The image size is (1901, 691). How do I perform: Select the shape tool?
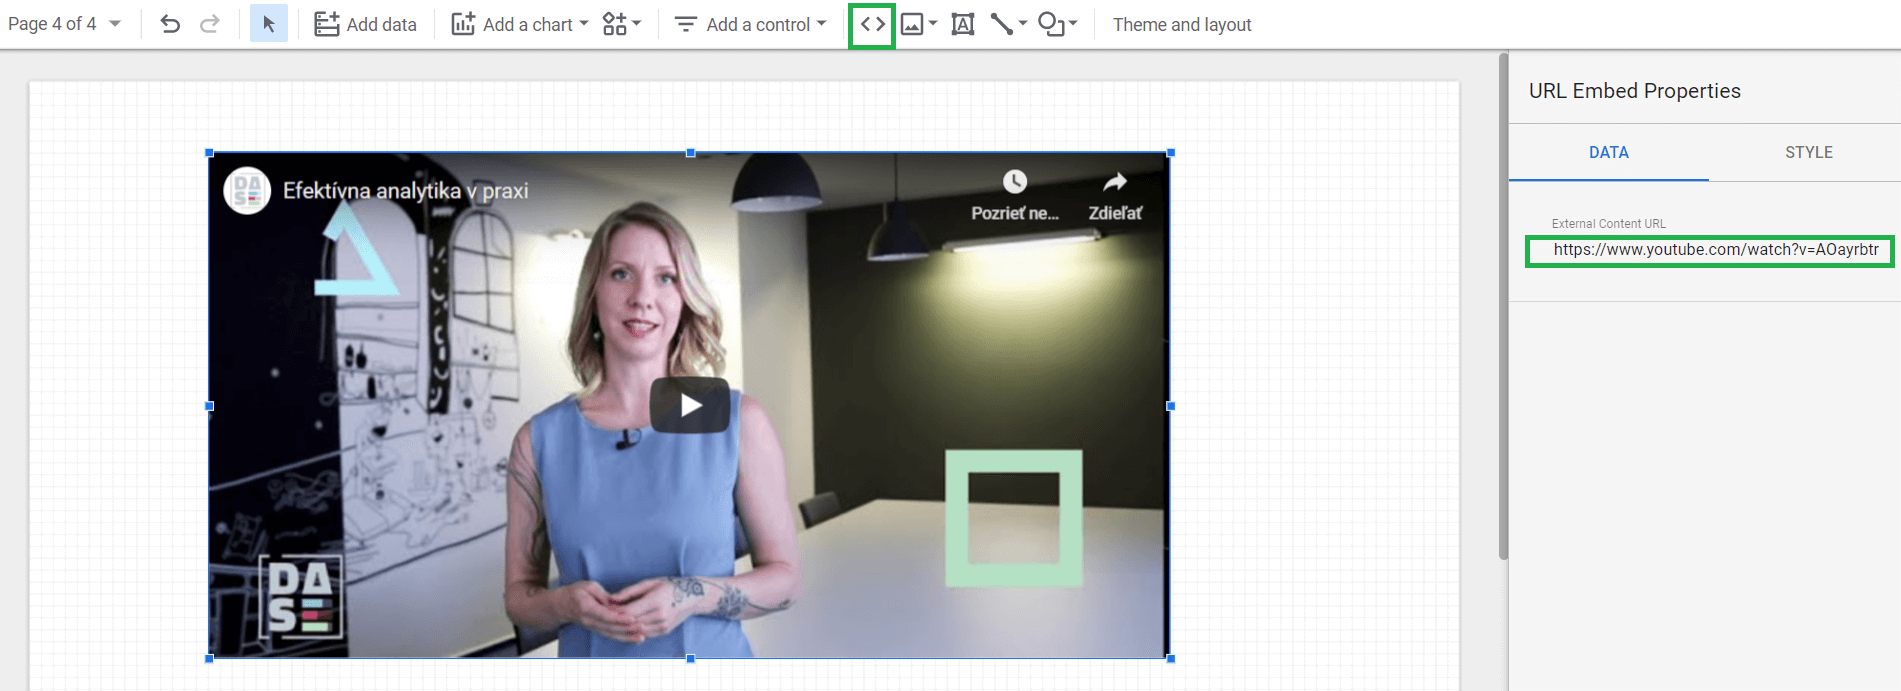pyautogui.click(x=1051, y=24)
